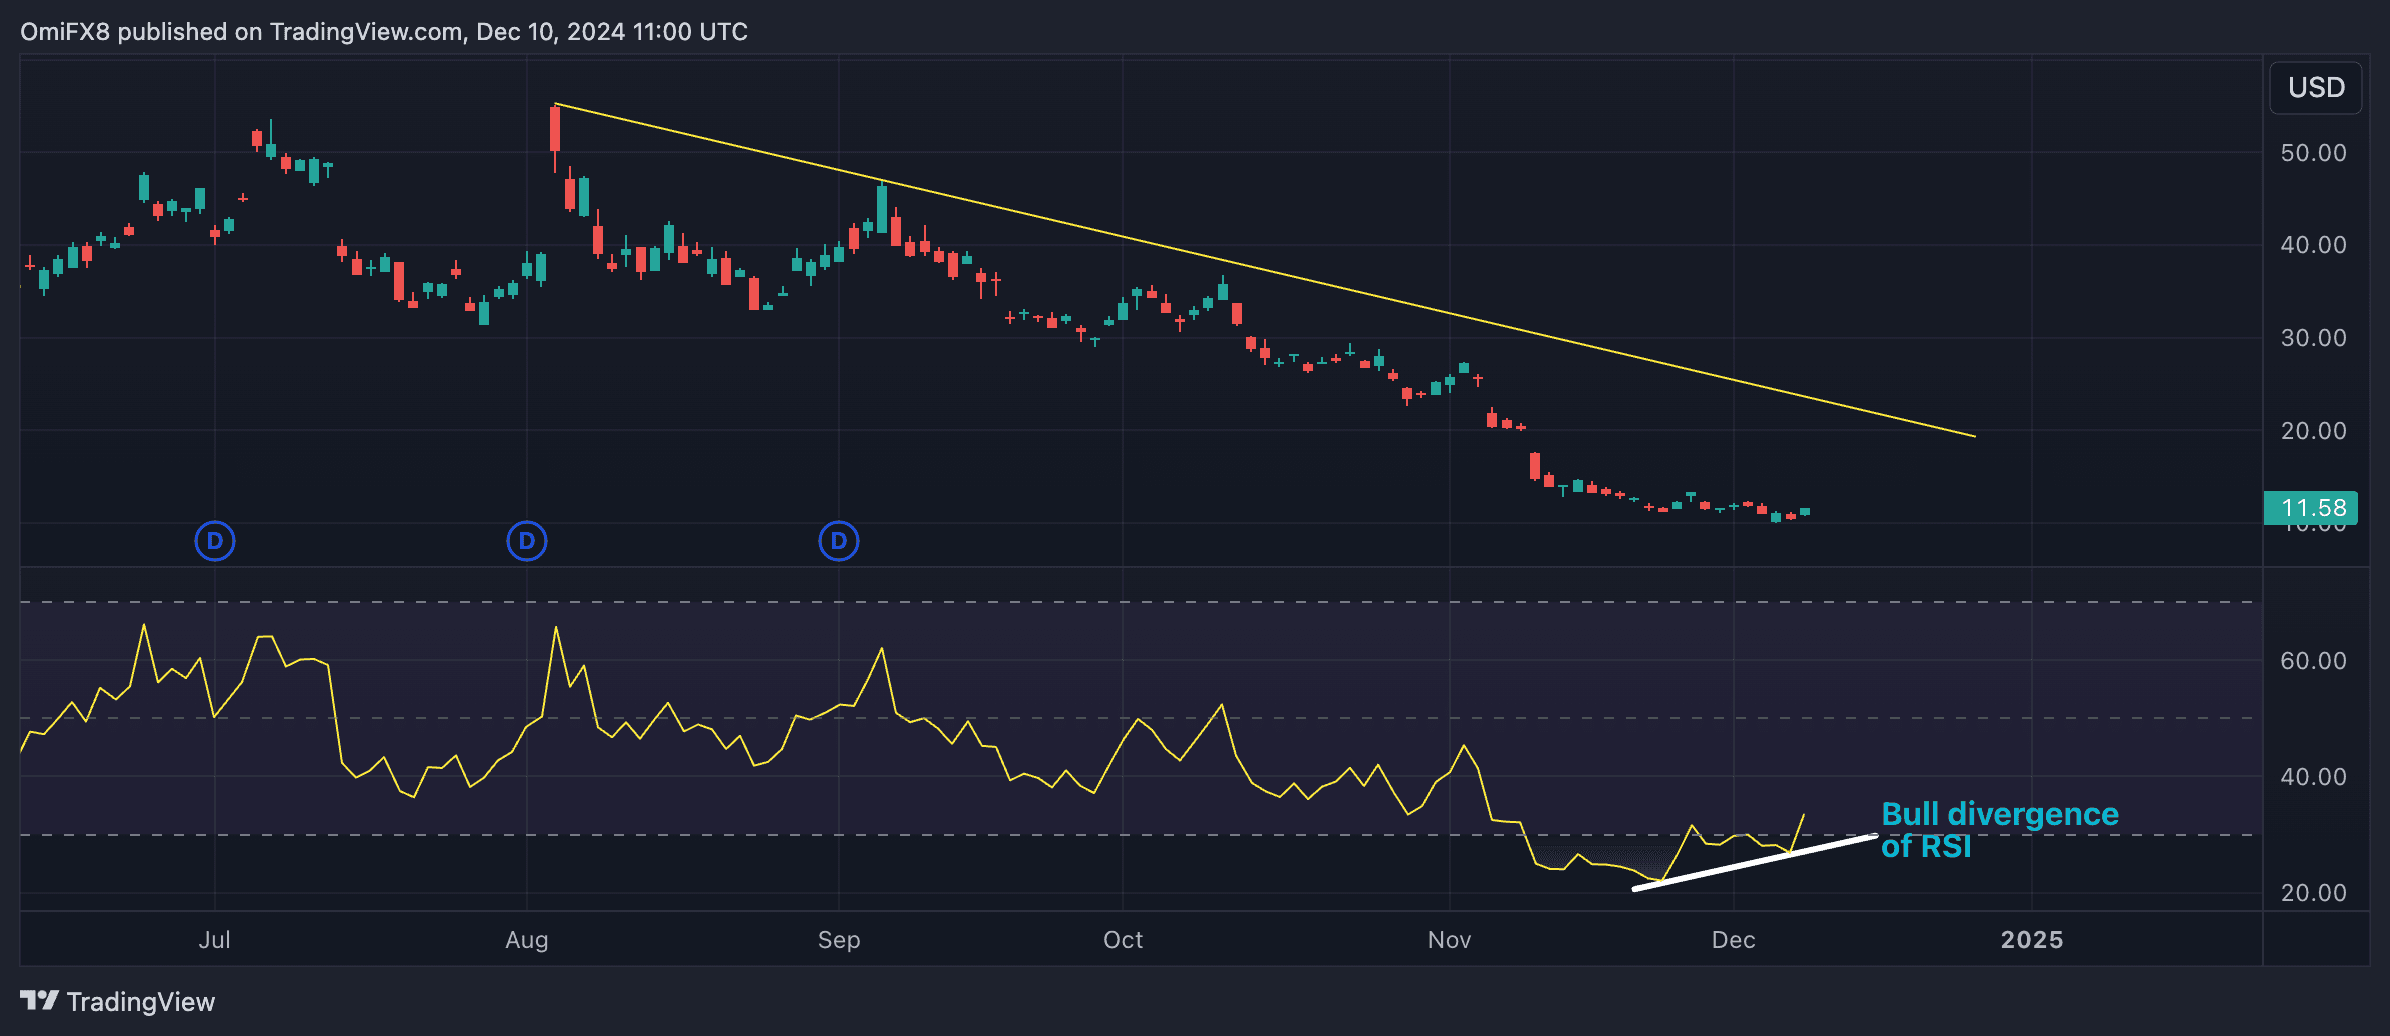
Task: Click the 'Nov' date axis label
Action: [x=1449, y=940]
